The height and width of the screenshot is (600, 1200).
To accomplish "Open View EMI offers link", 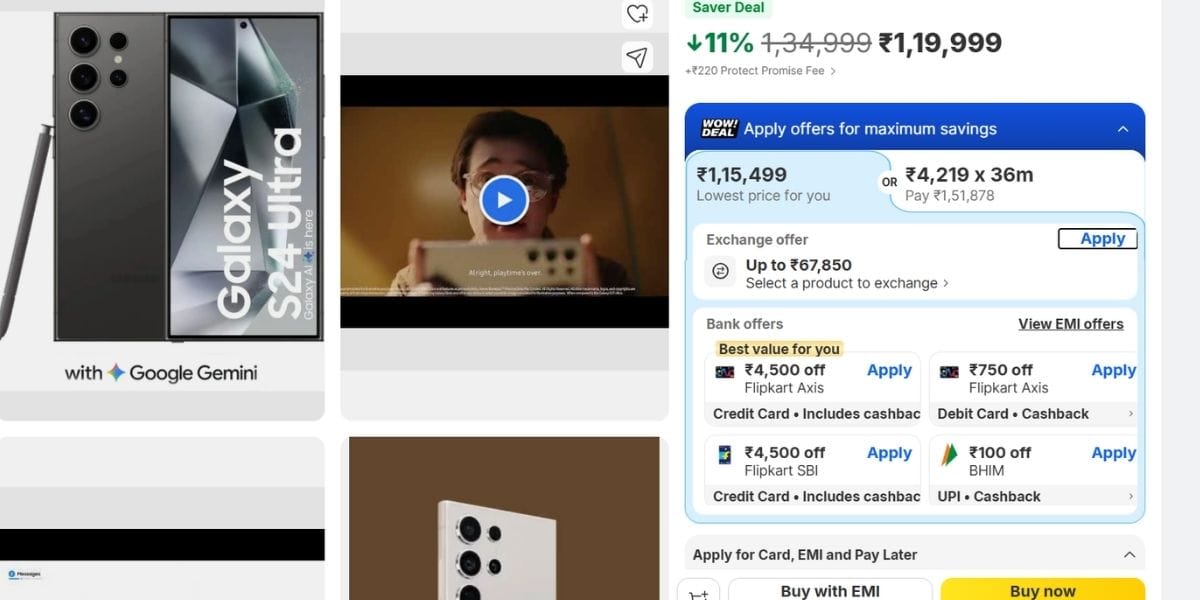I will click(x=1071, y=324).
